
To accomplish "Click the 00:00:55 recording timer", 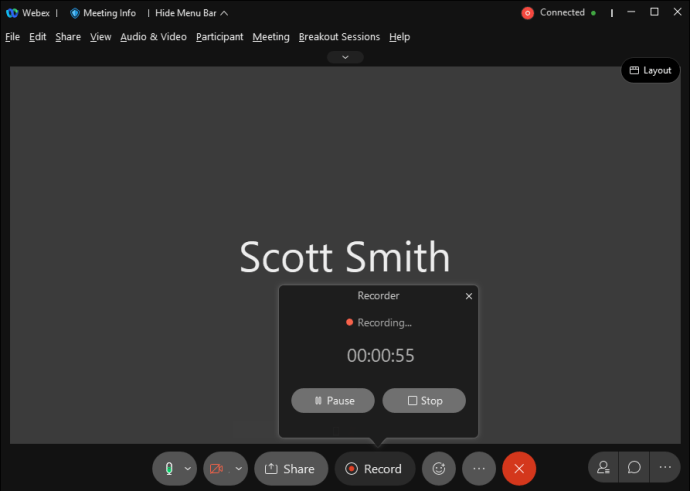I will [381, 355].
